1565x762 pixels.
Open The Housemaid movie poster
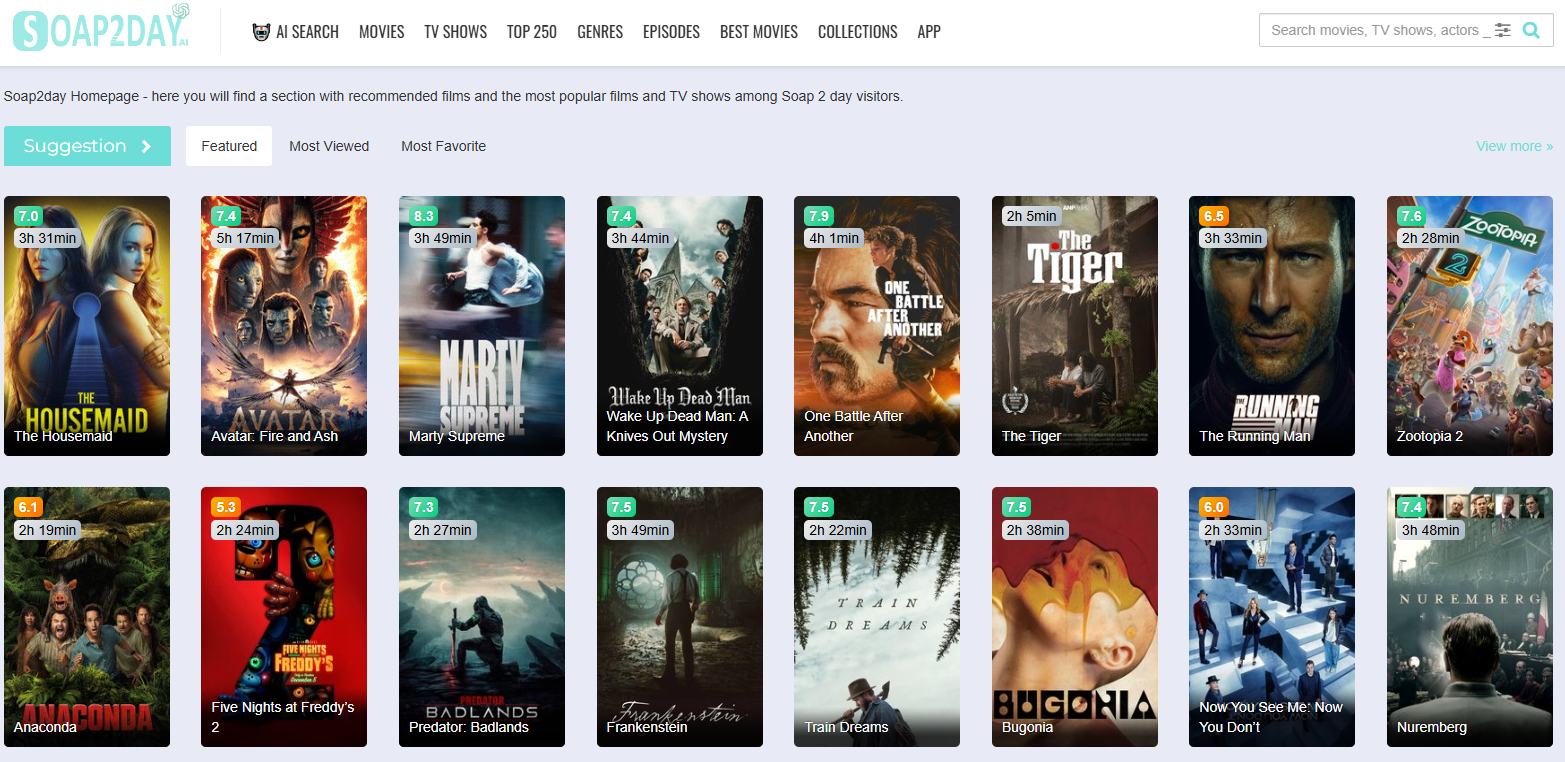(x=87, y=325)
